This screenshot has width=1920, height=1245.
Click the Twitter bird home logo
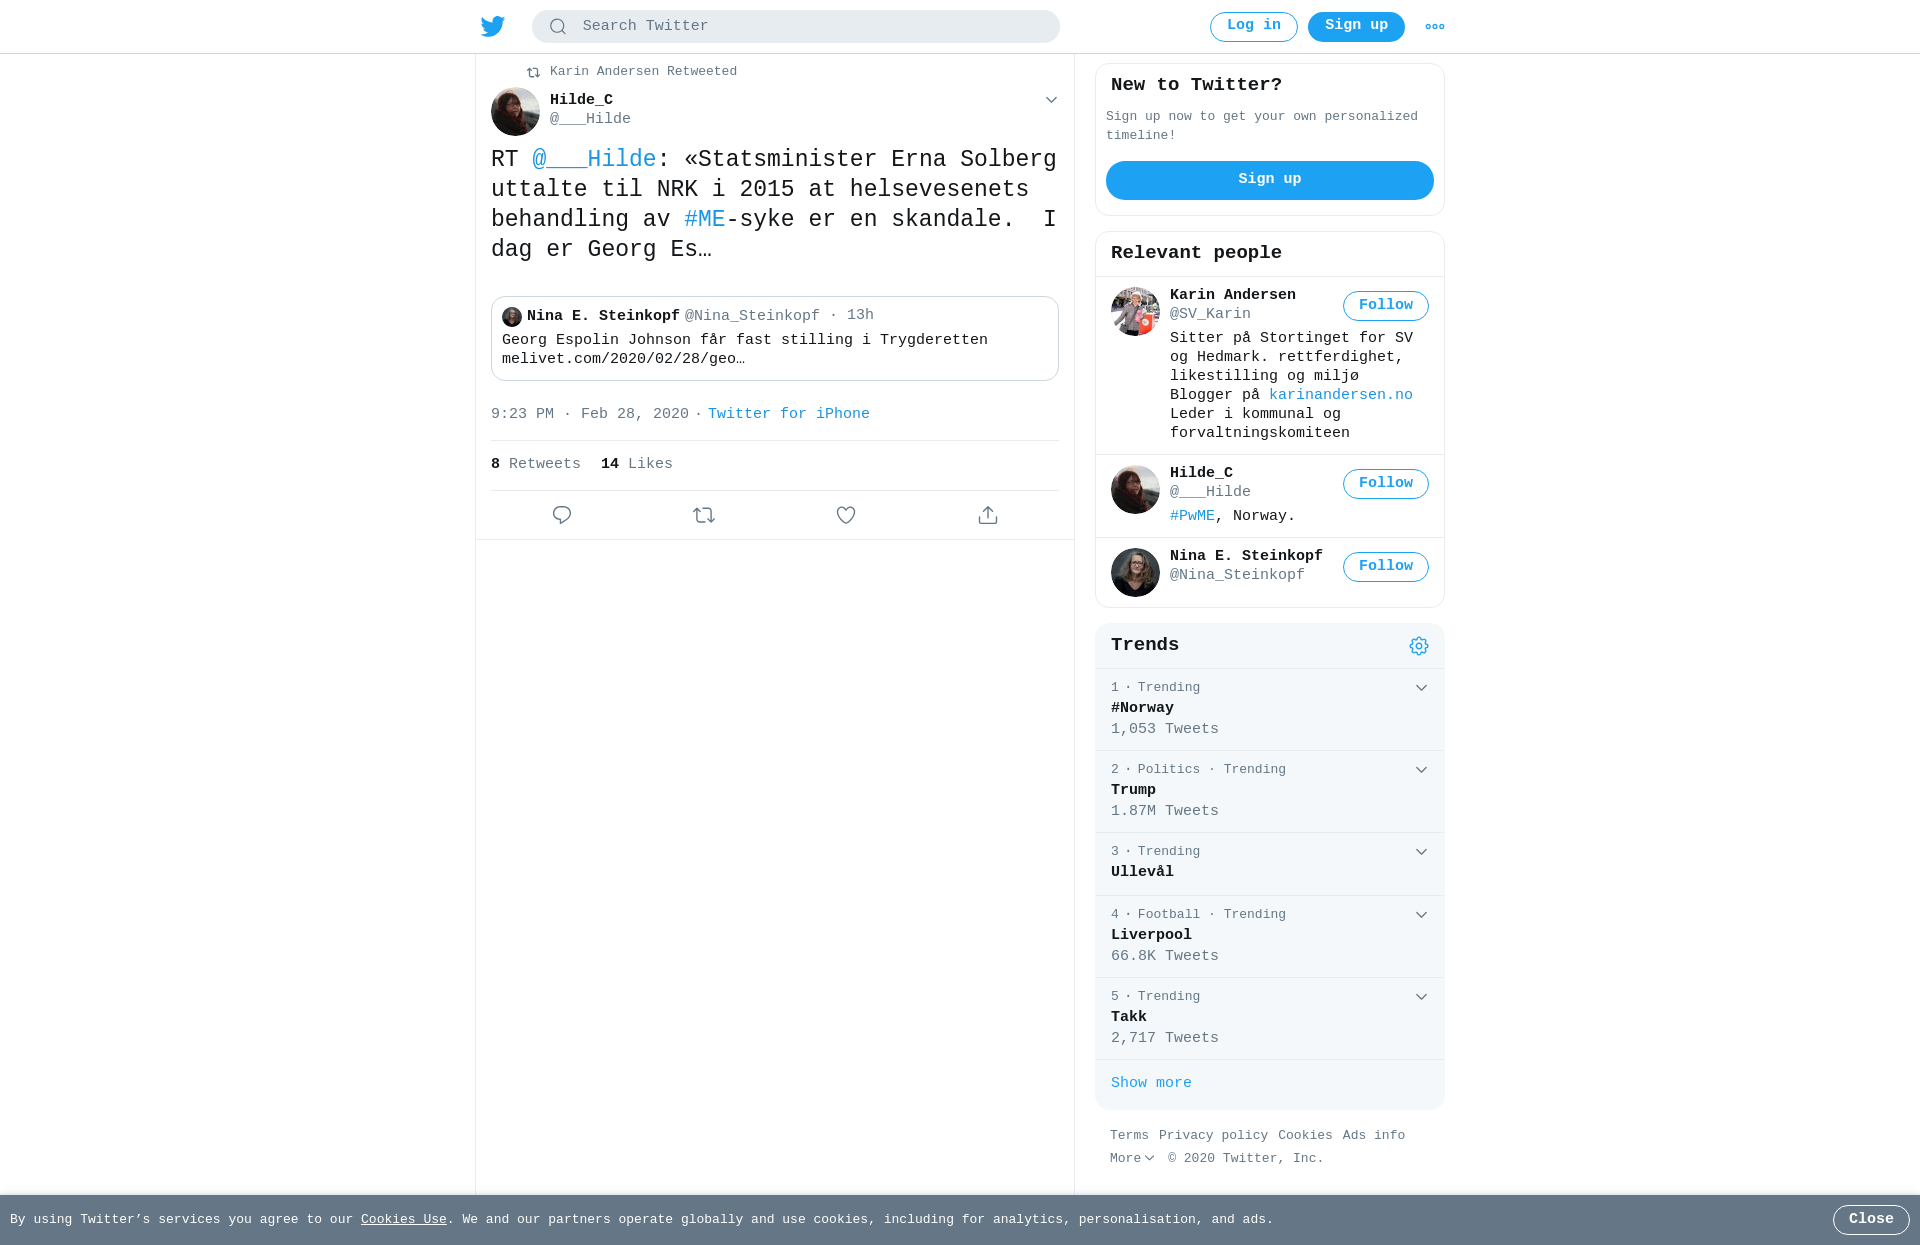click(x=493, y=27)
